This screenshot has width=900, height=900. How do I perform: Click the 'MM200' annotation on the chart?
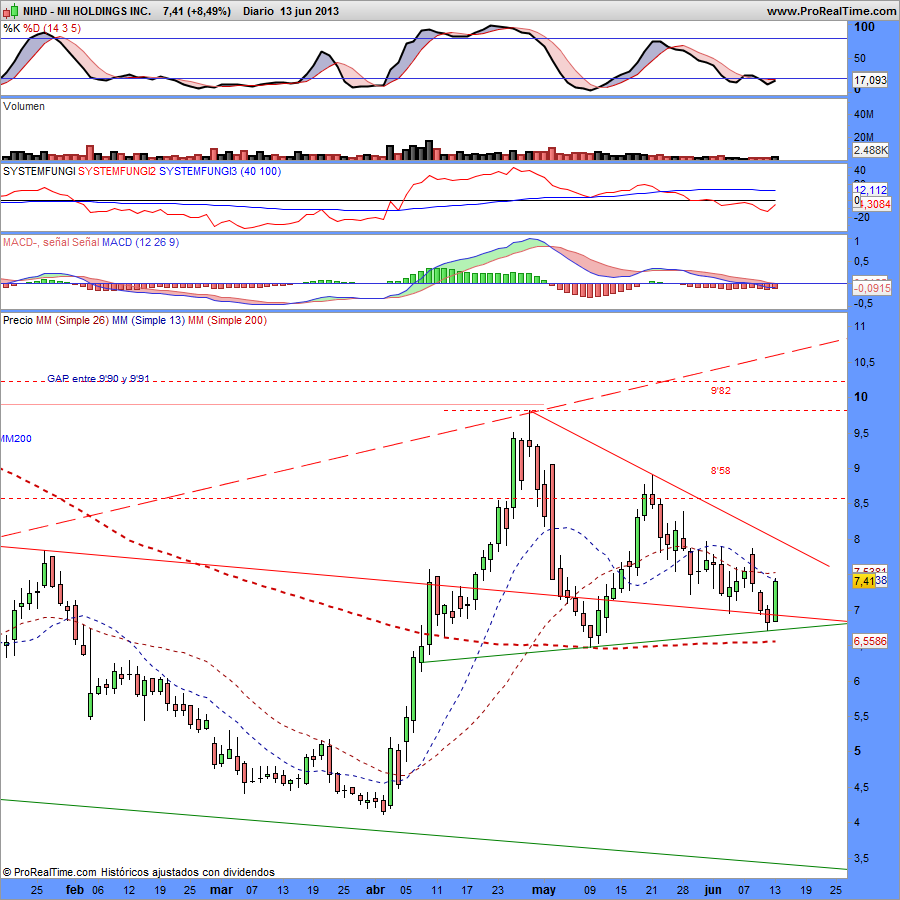click(x=16, y=439)
